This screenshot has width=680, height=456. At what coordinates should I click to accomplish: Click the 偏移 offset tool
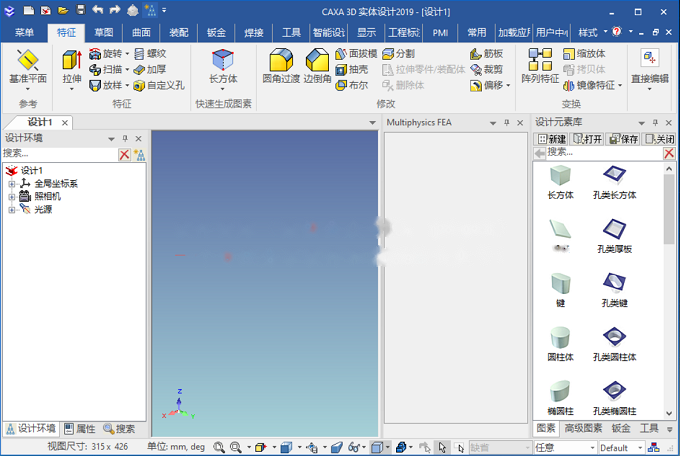coord(487,85)
